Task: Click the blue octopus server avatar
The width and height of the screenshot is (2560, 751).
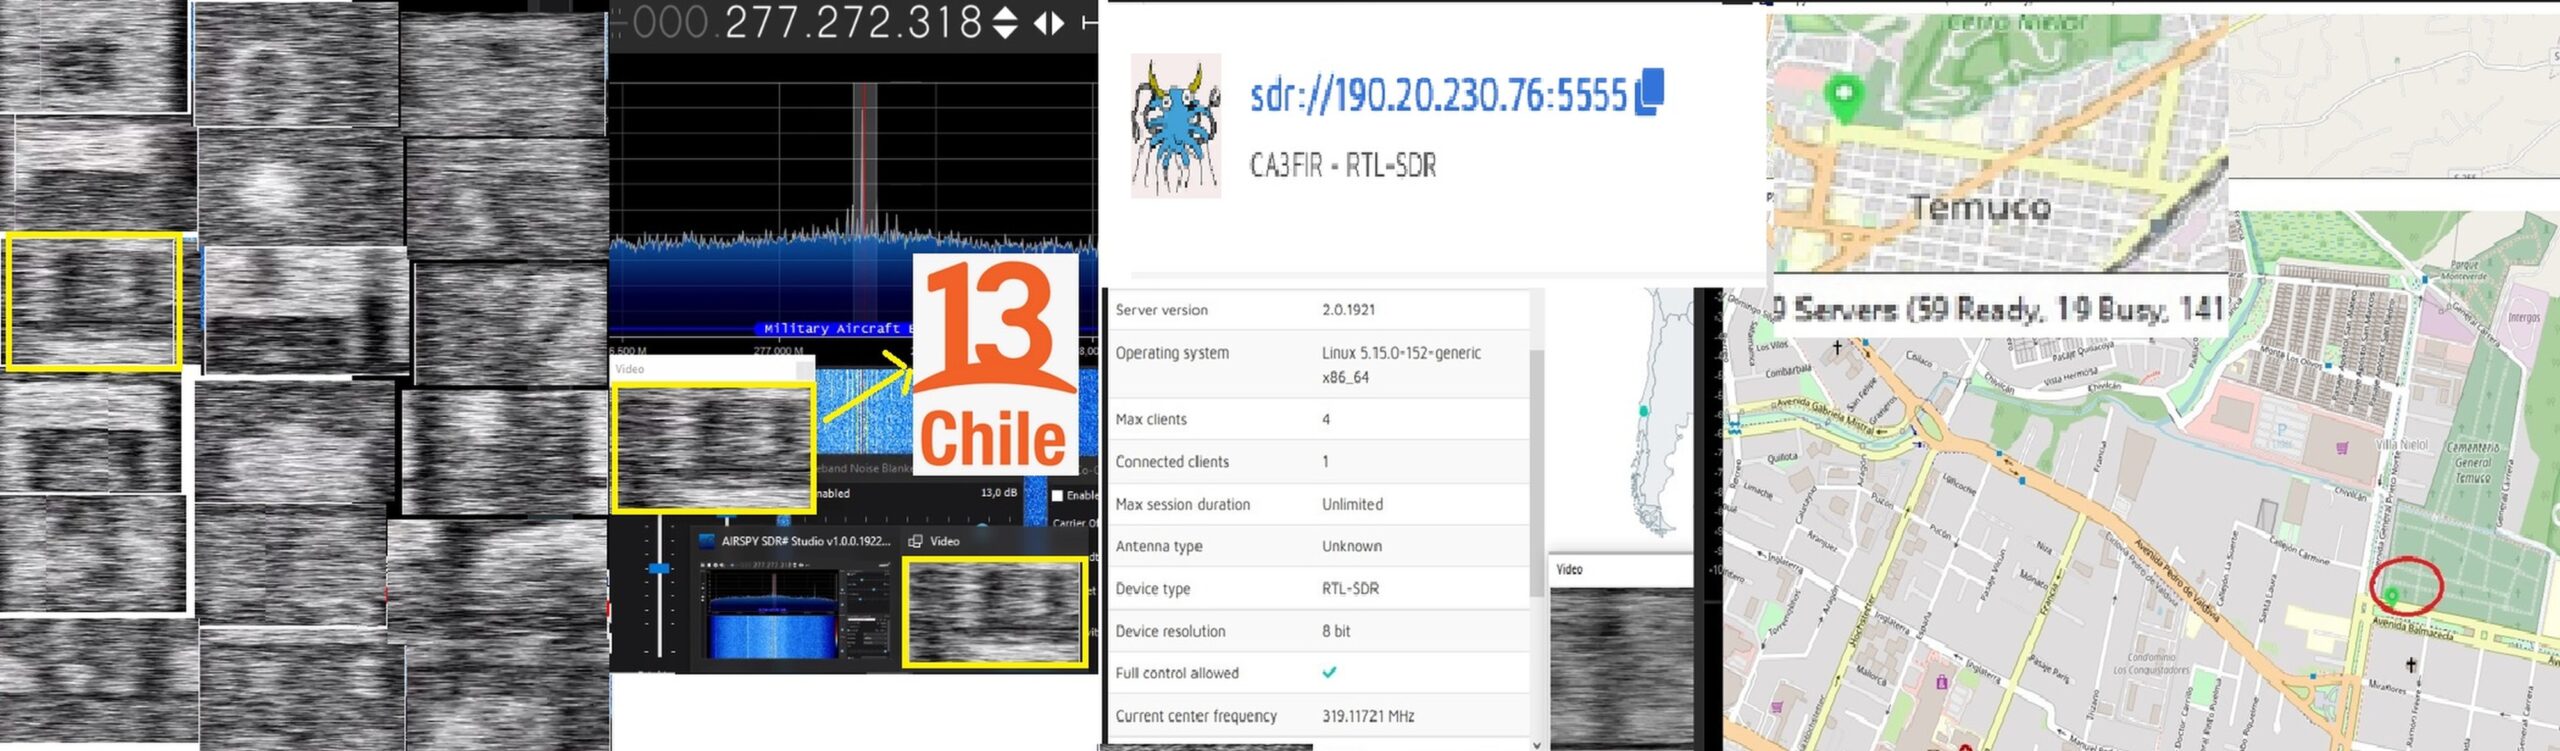Action: tap(1176, 126)
